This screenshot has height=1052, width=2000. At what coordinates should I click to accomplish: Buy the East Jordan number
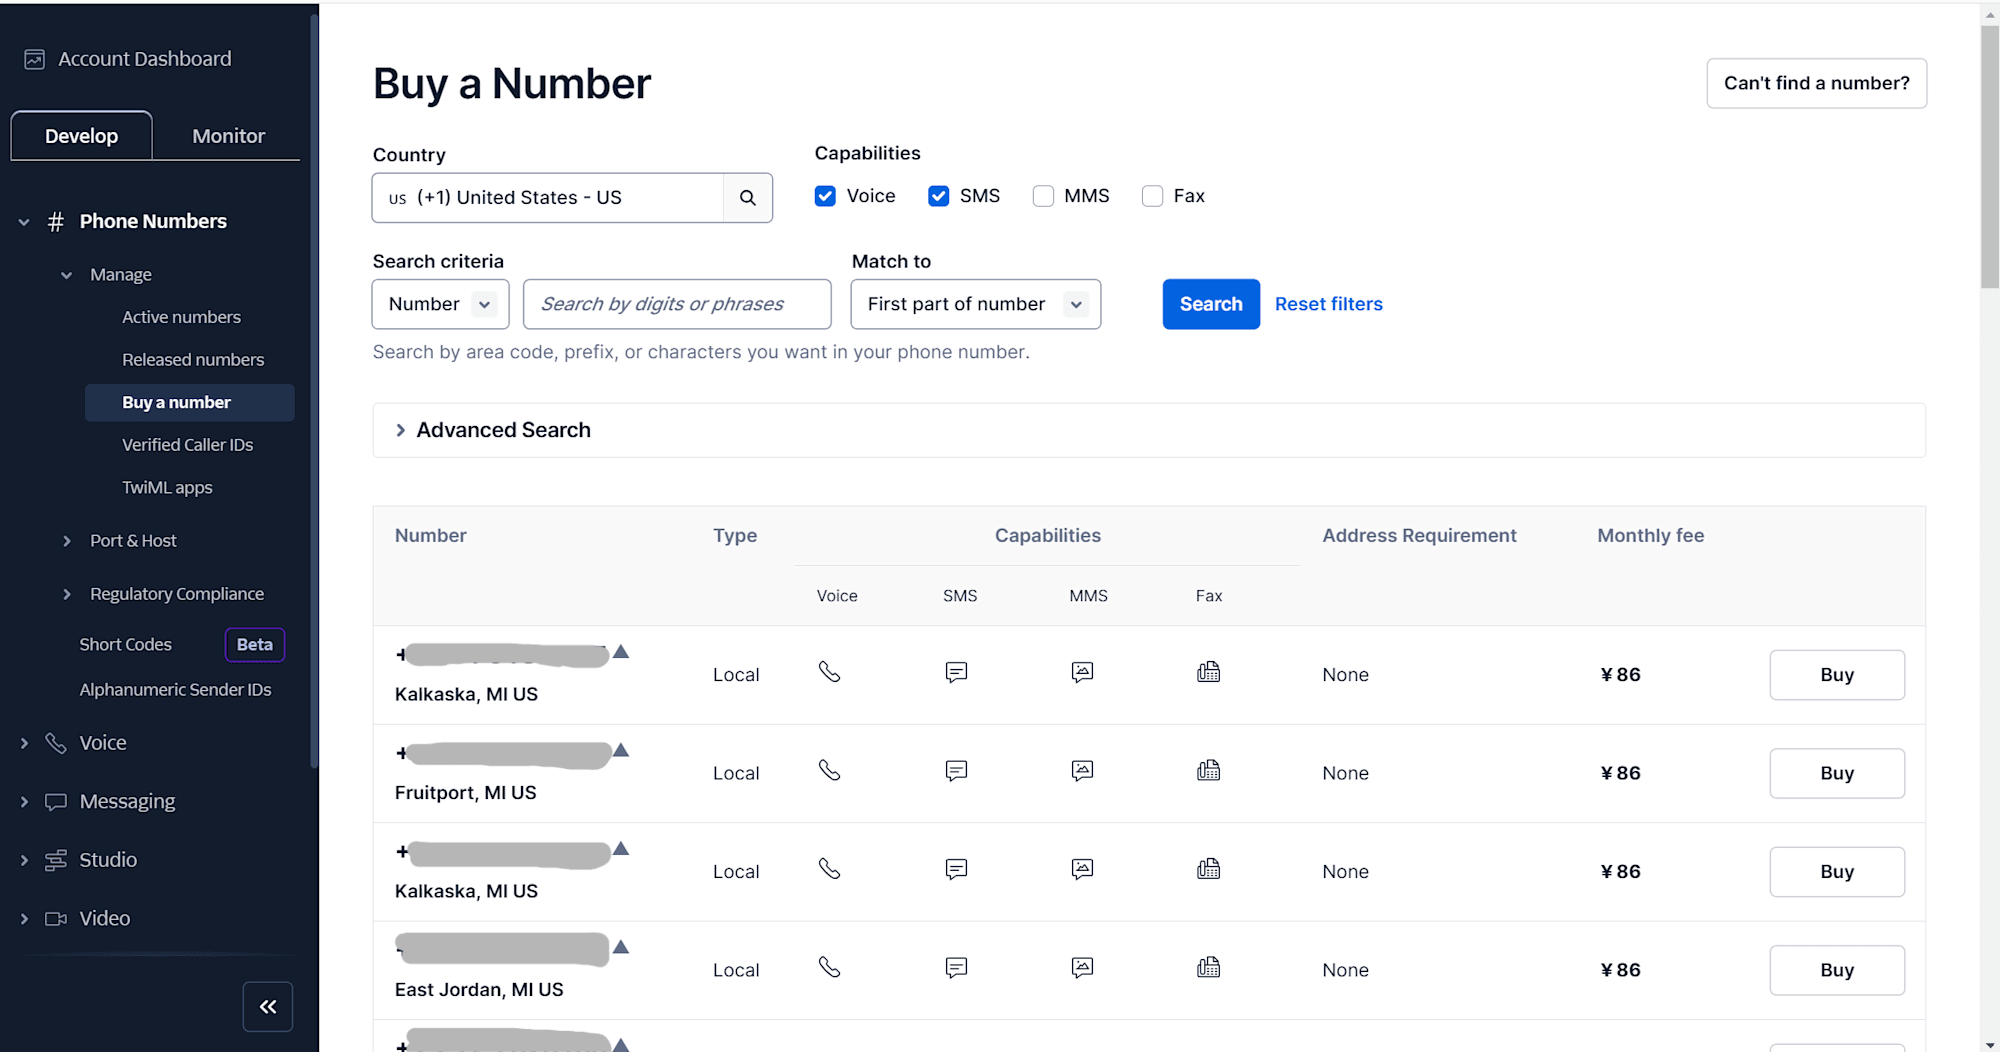click(1837, 970)
